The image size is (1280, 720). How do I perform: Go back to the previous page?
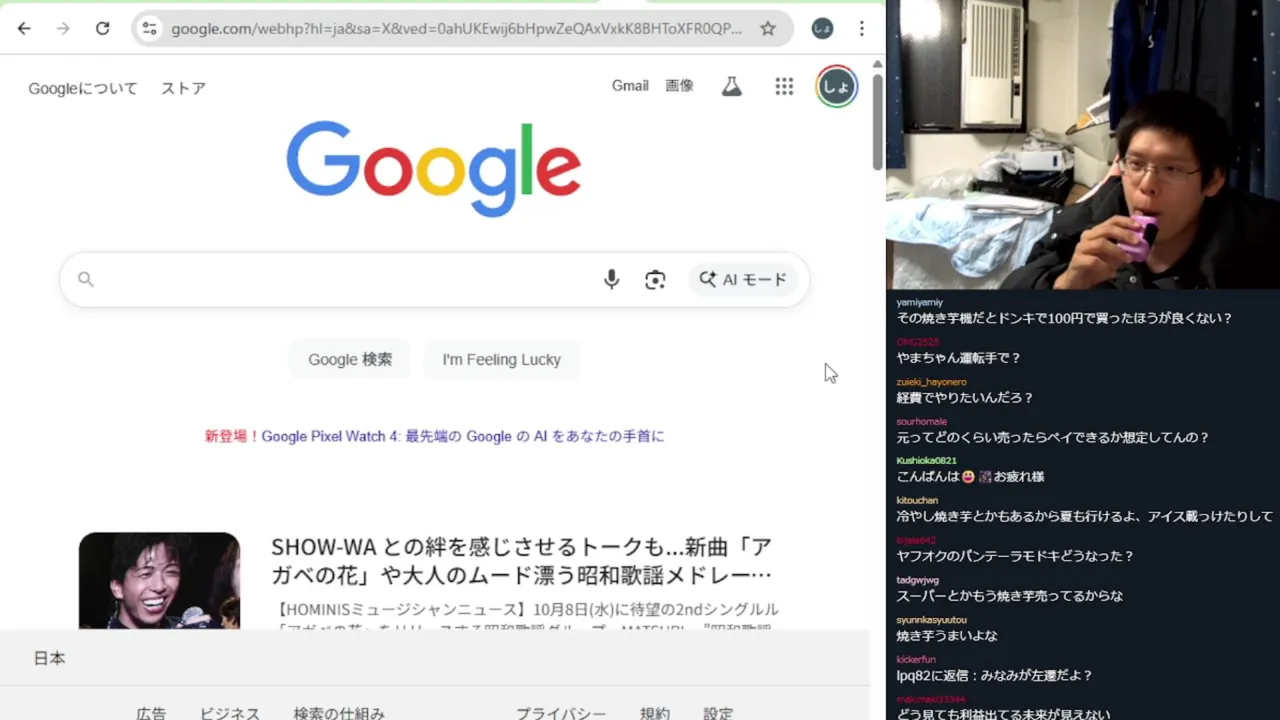24,28
